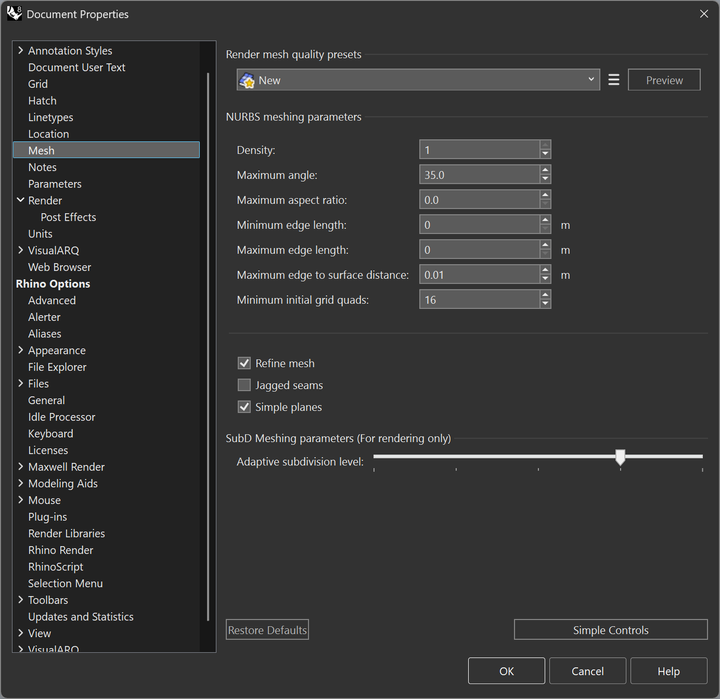720x699 pixels.
Task: Collapse the Render tree node
Action: 21,200
